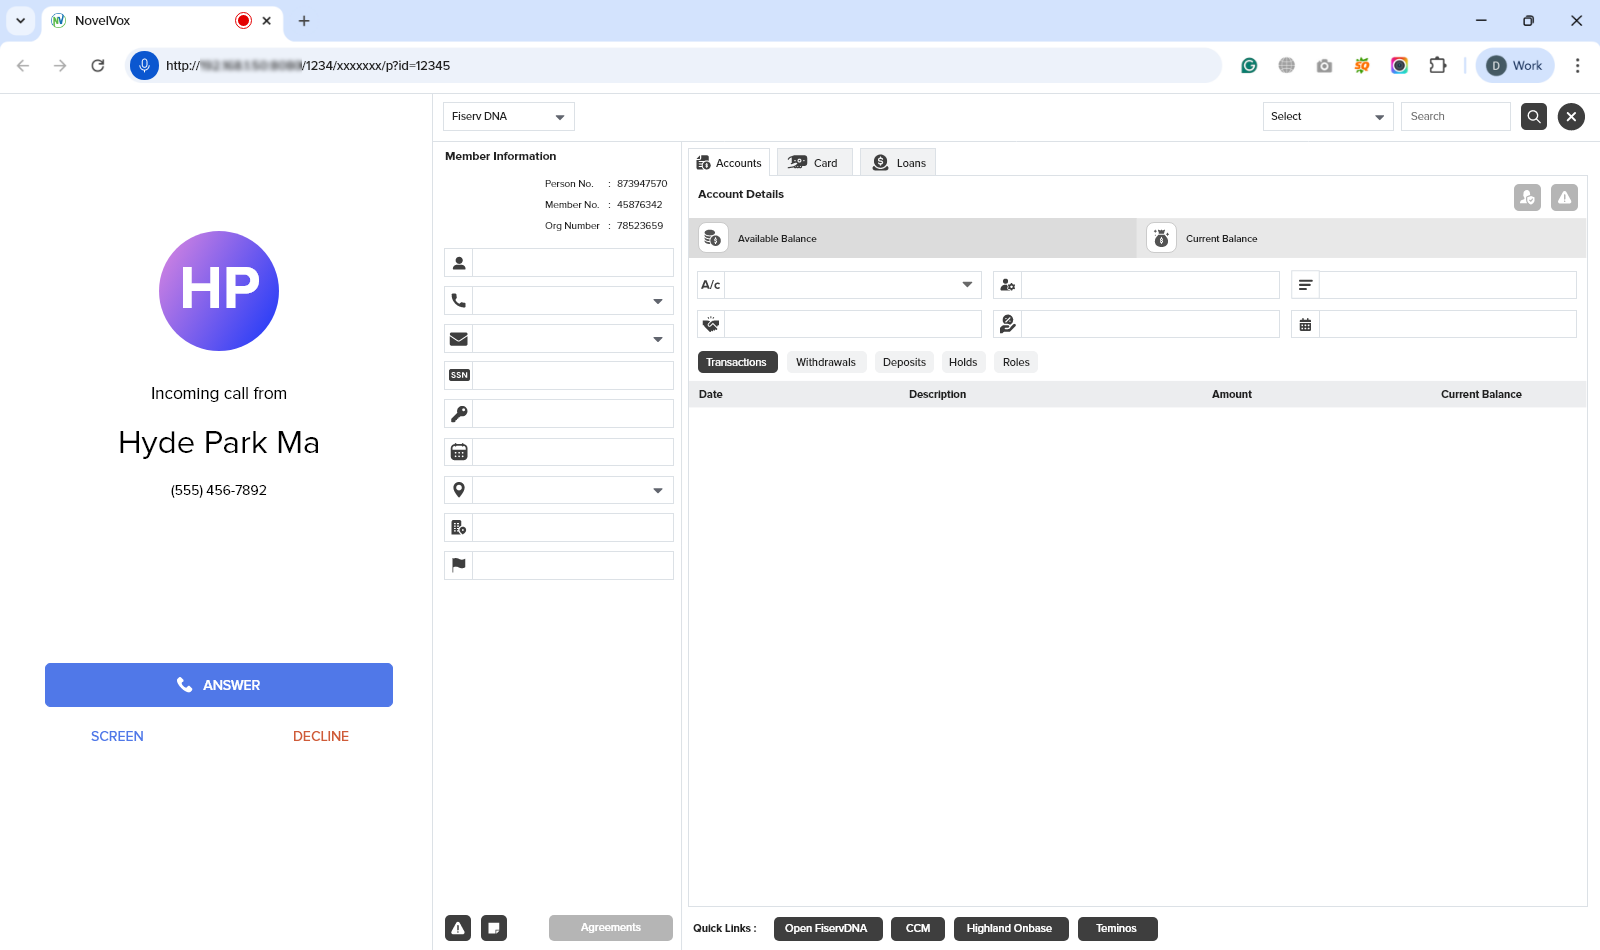Expand the email dropdown
The image size is (1600, 950).
point(658,339)
